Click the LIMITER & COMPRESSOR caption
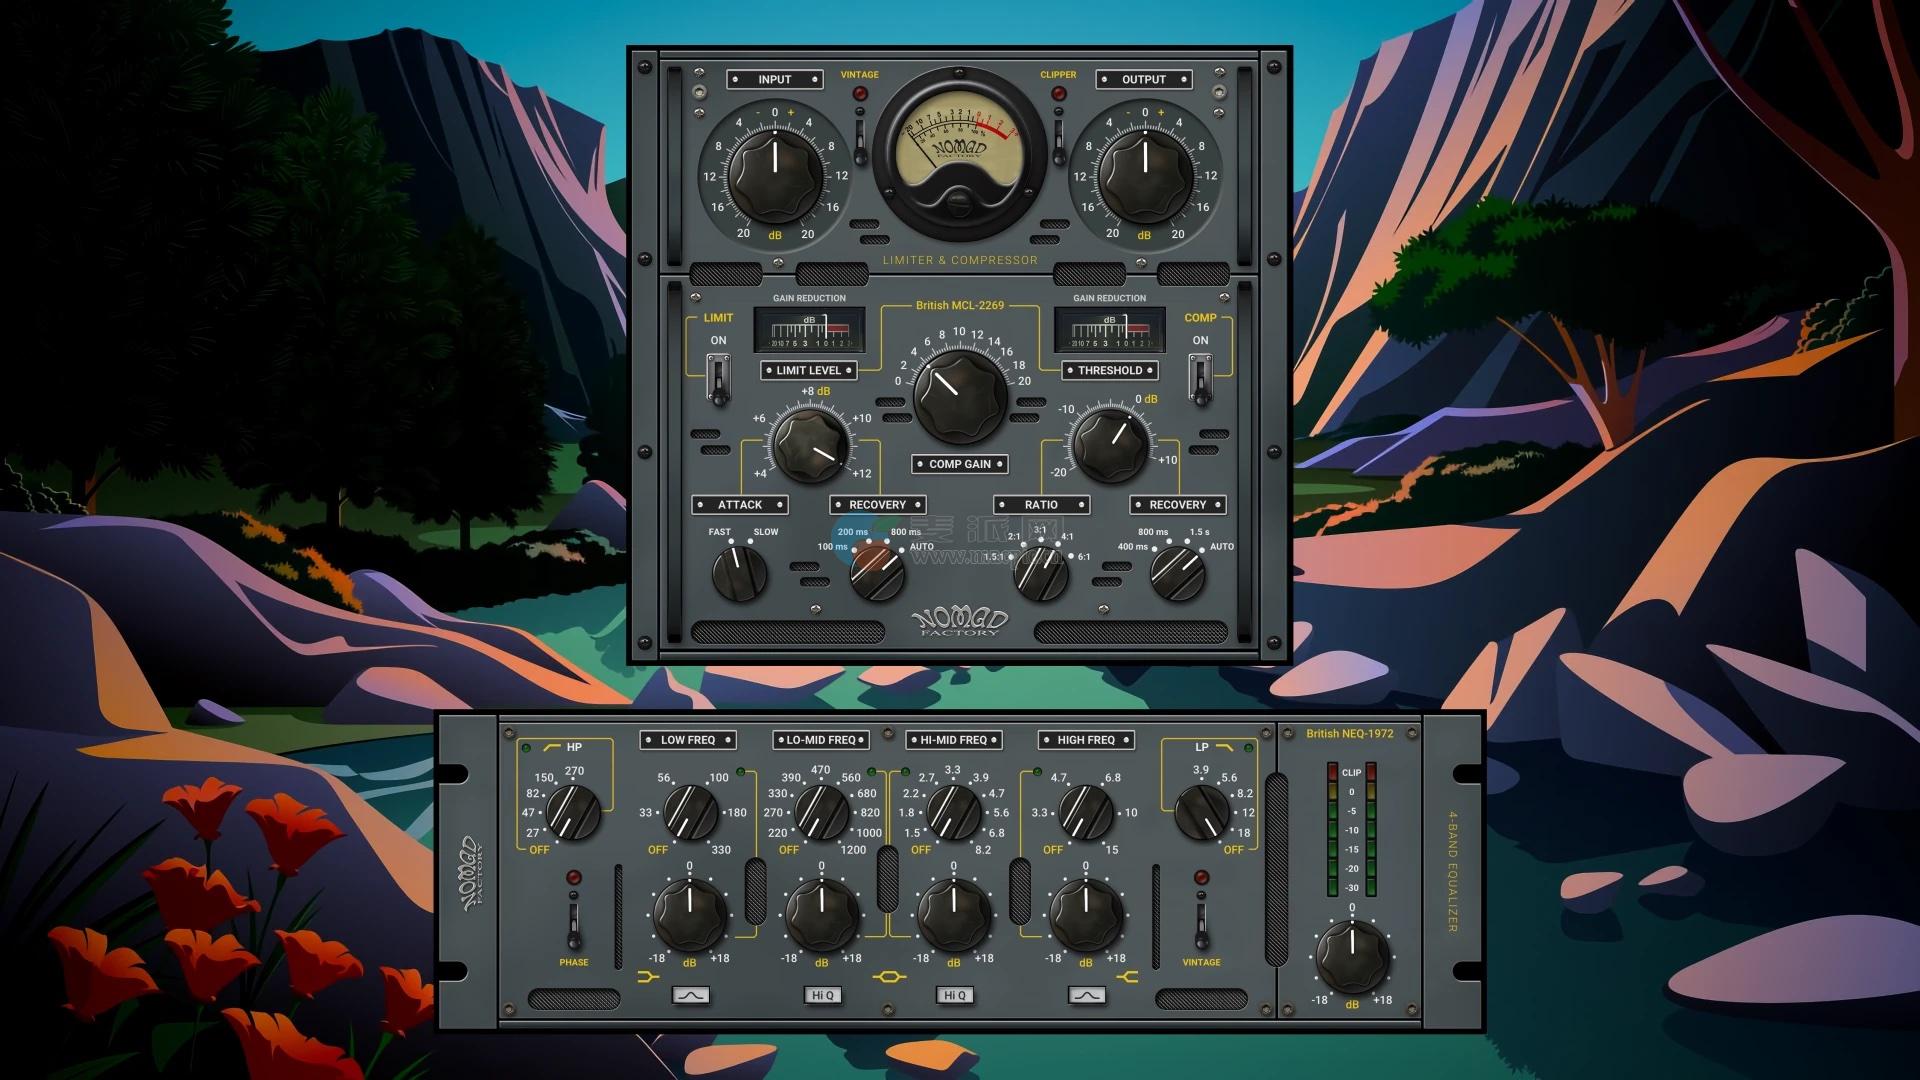Screen dimensions: 1920x1080 [960, 260]
